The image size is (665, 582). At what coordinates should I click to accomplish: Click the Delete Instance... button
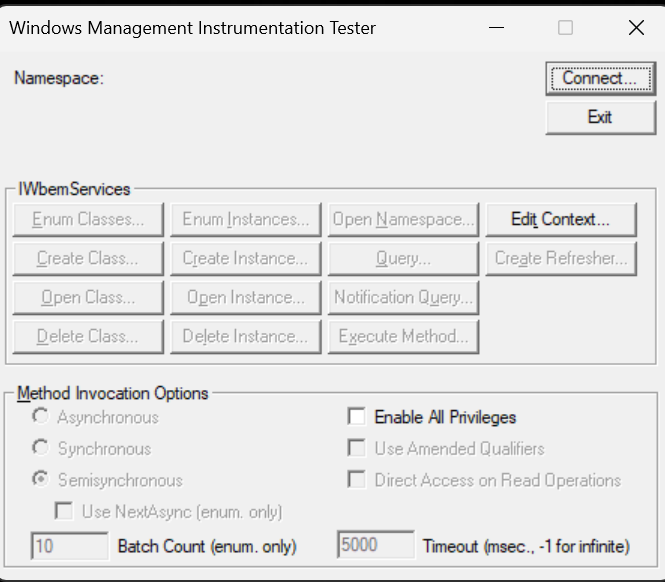coord(246,337)
